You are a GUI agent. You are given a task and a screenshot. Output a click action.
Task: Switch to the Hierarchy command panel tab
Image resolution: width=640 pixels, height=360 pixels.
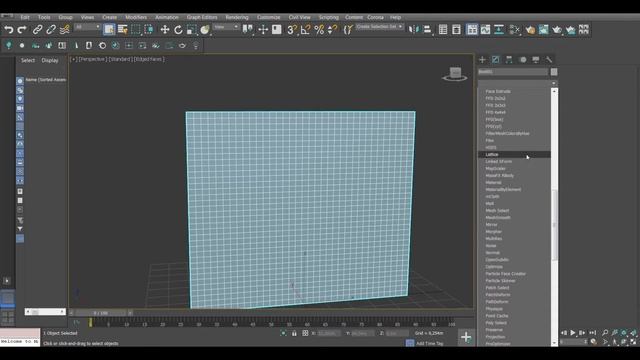tap(509, 60)
